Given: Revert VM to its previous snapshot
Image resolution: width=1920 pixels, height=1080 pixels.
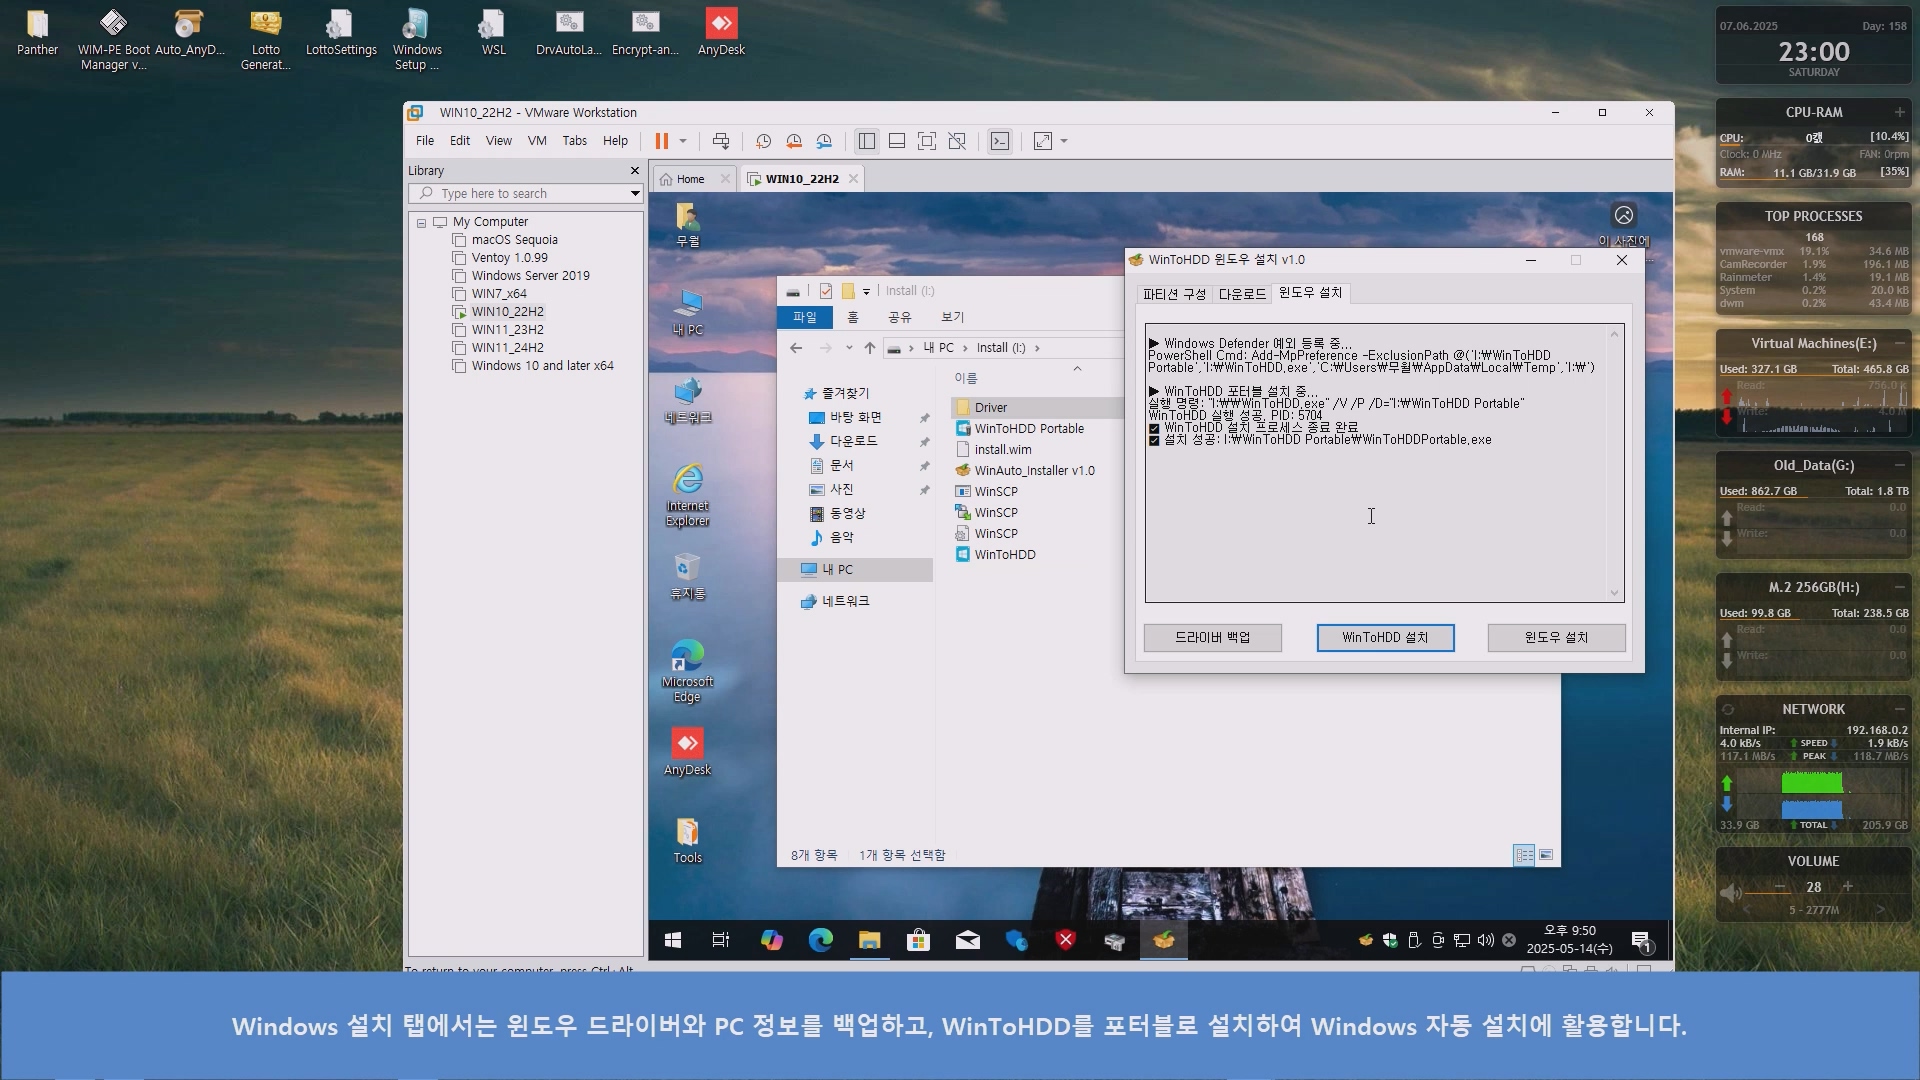Looking at the screenshot, I should click(x=794, y=141).
